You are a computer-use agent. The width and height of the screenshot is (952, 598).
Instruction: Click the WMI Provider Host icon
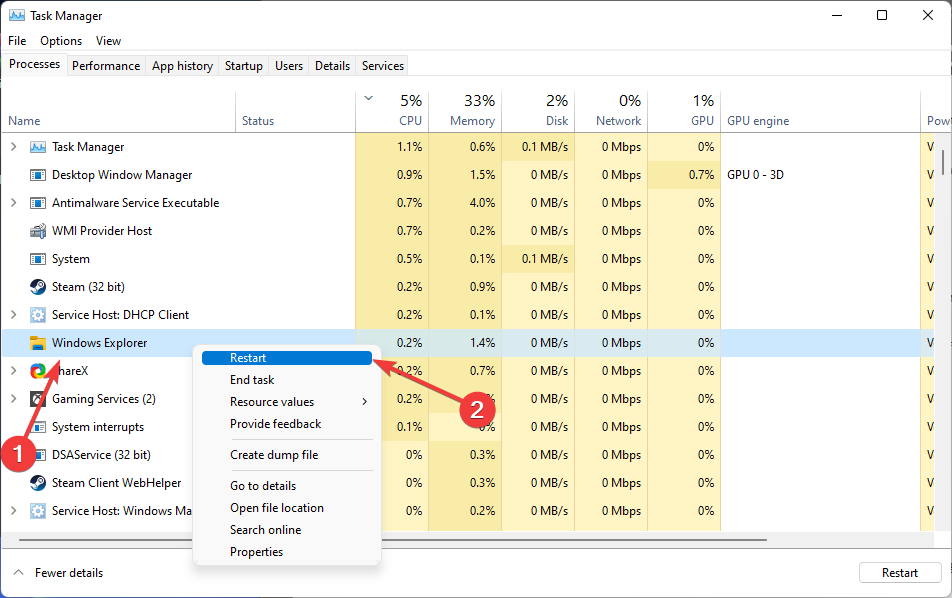pyautogui.click(x=38, y=231)
